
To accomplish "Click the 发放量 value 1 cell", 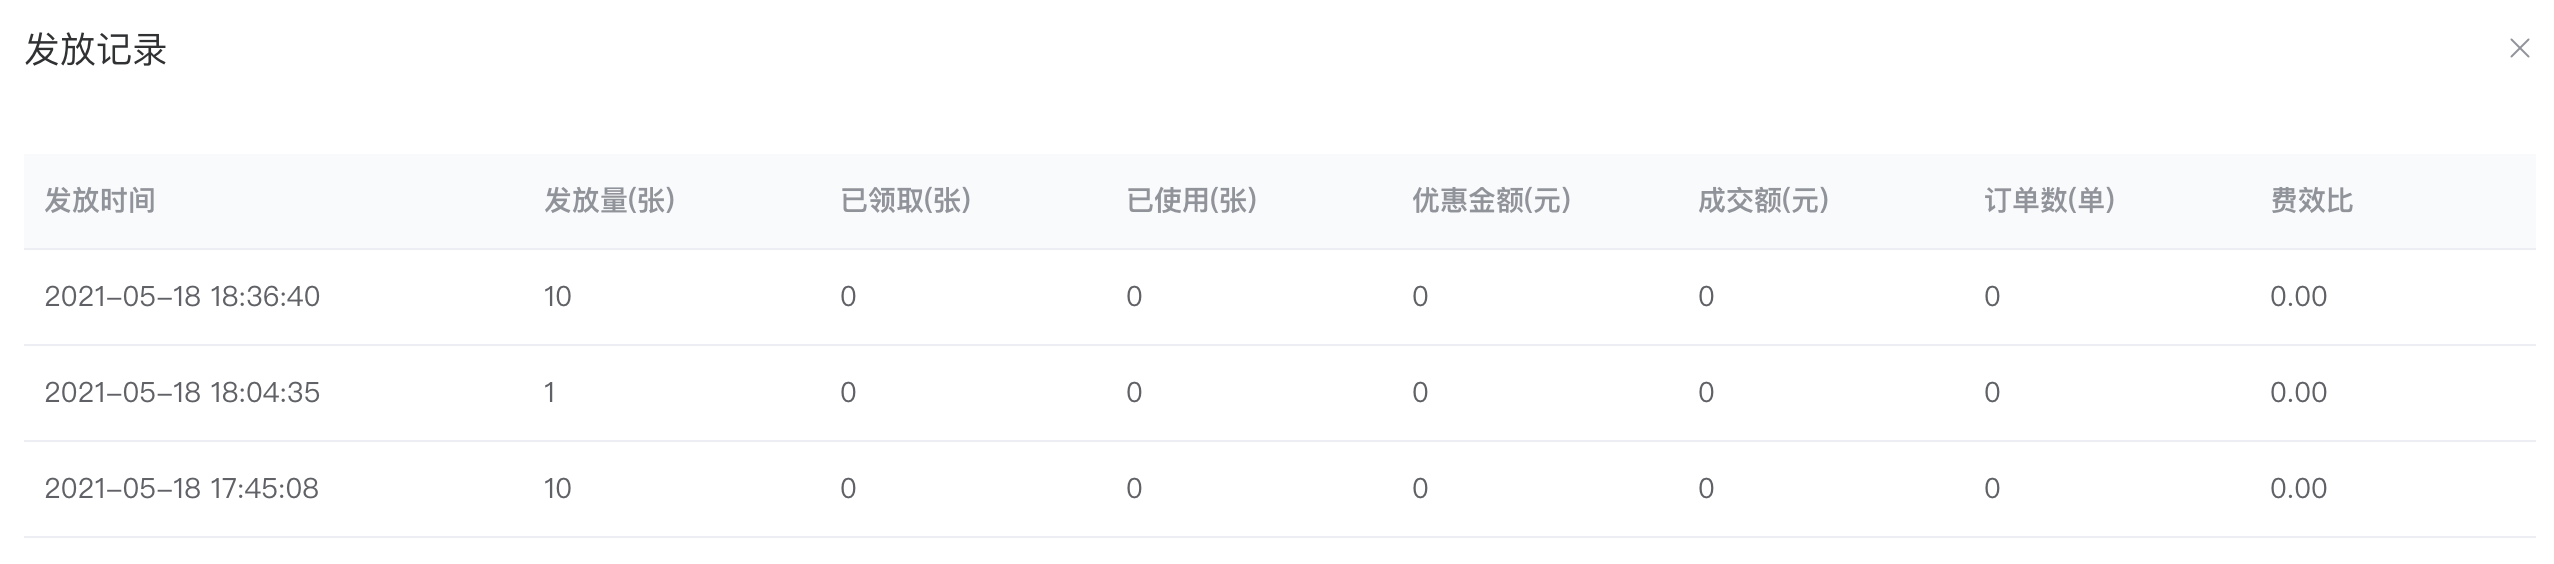I will (x=549, y=393).
